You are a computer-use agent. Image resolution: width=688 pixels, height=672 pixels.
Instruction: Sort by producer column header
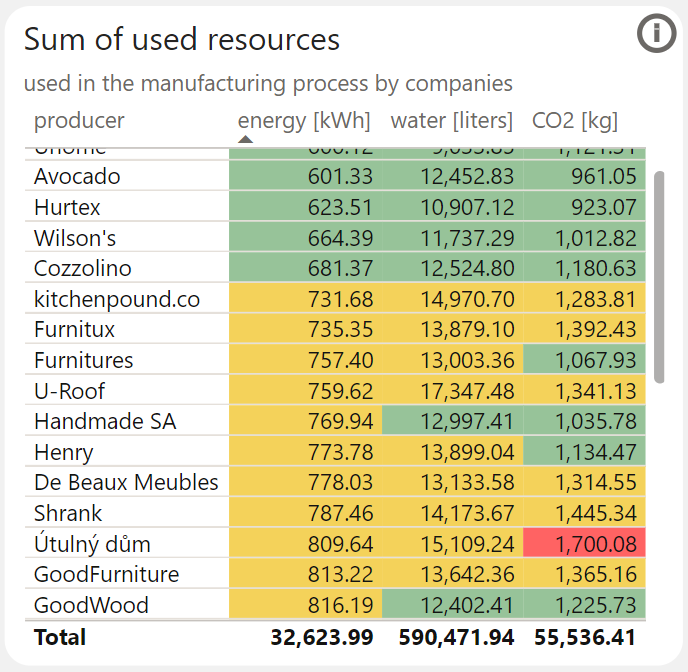[79, 120]
